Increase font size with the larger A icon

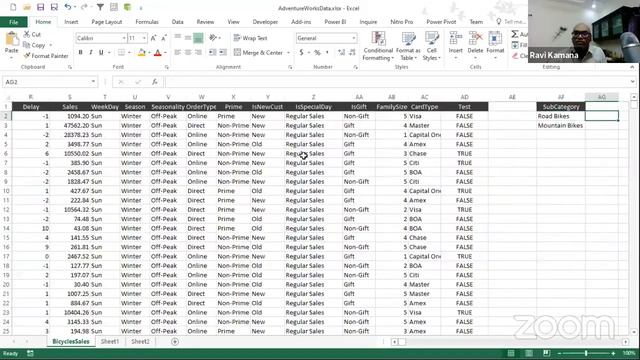(153, 38)
